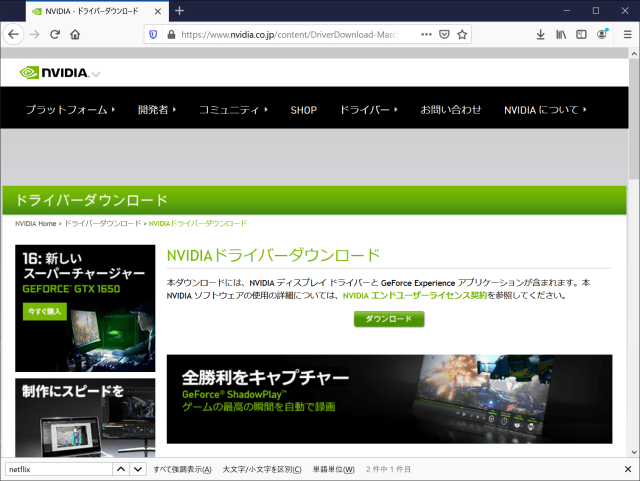Click the 今すぐ購入 button on GTX 1650 ad
640x481 pixels.
pos(44,312)
